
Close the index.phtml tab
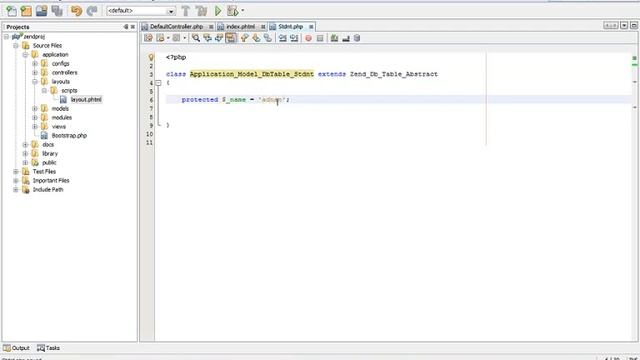point(263,27)
